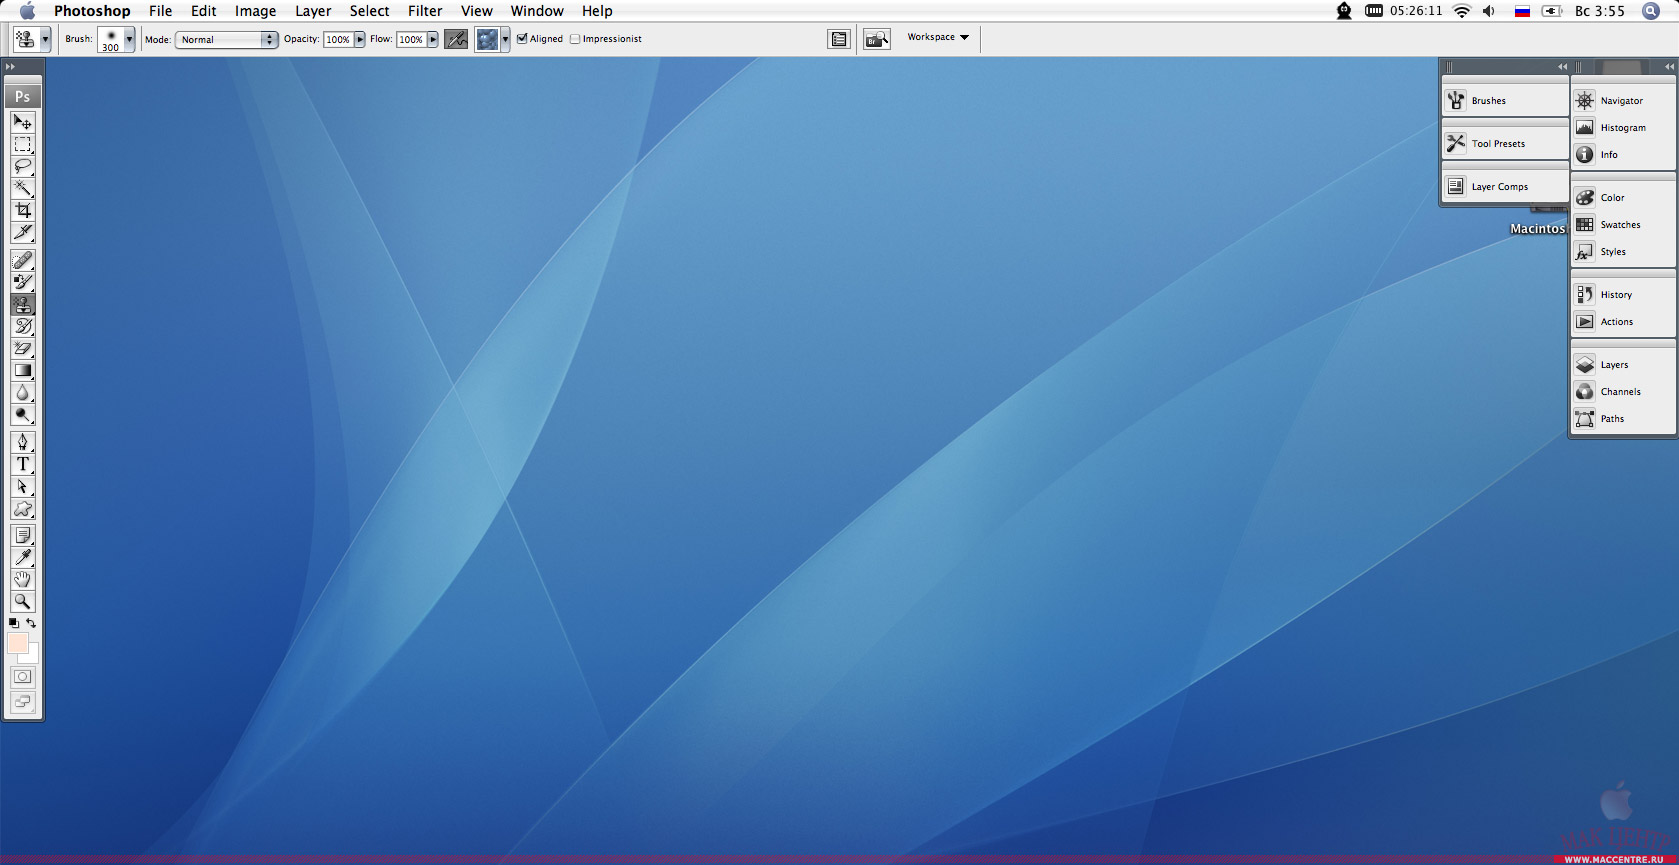Open the Filter menu
Image resolution: width=1679 pixels, height=865 pixels.
[425, 11]
